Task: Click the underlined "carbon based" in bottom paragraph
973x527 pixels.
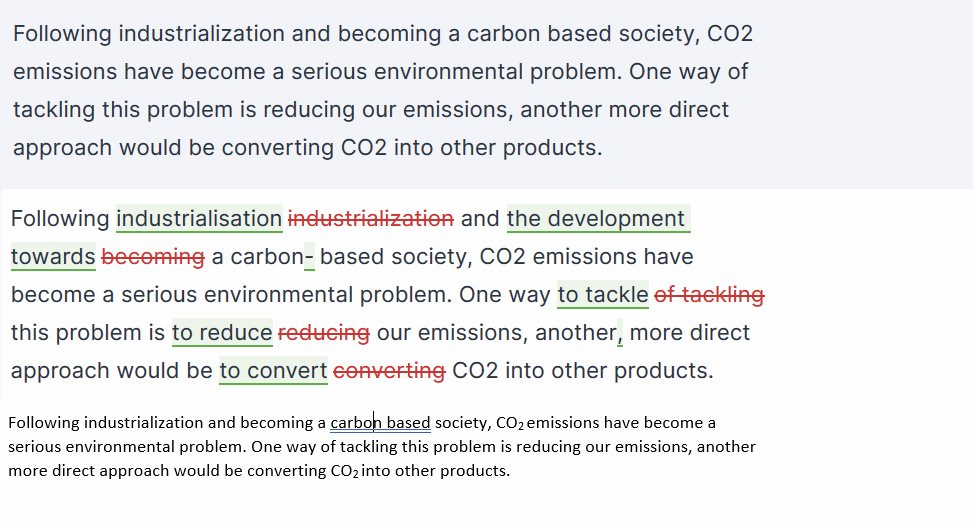Action: (x=380, y=423)
